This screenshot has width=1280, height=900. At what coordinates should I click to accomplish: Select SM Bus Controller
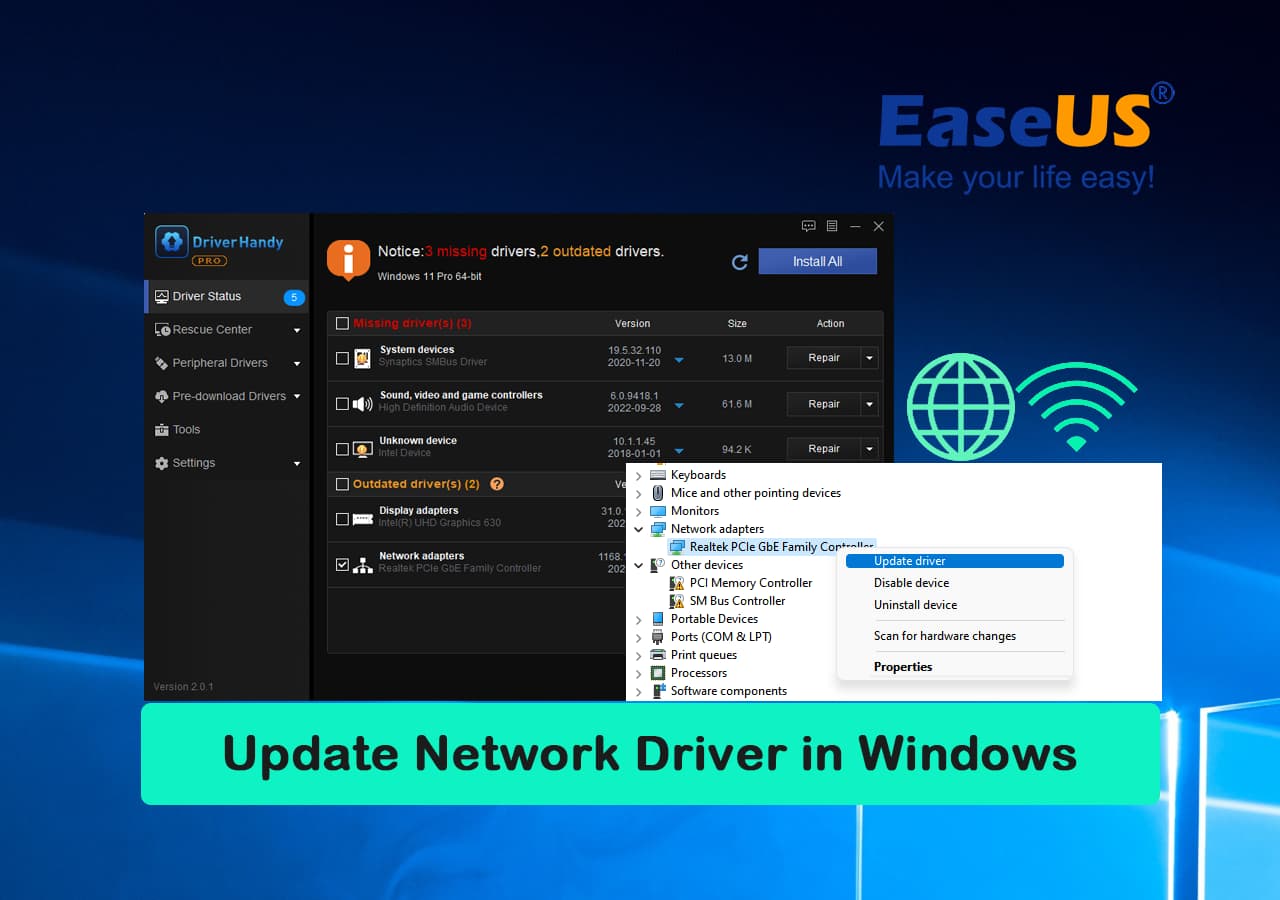coord(737,601)
